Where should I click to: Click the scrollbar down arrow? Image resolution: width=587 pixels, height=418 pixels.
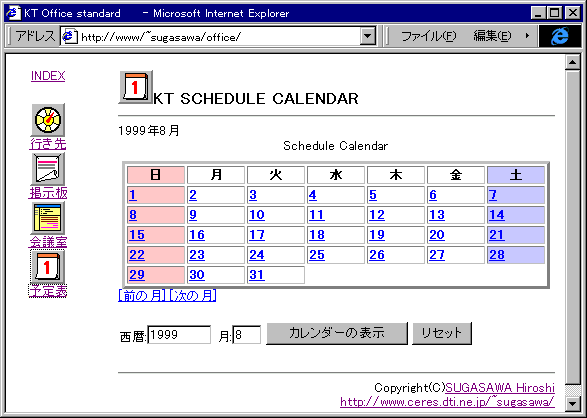pyautogui.click(x=572, y=404)
